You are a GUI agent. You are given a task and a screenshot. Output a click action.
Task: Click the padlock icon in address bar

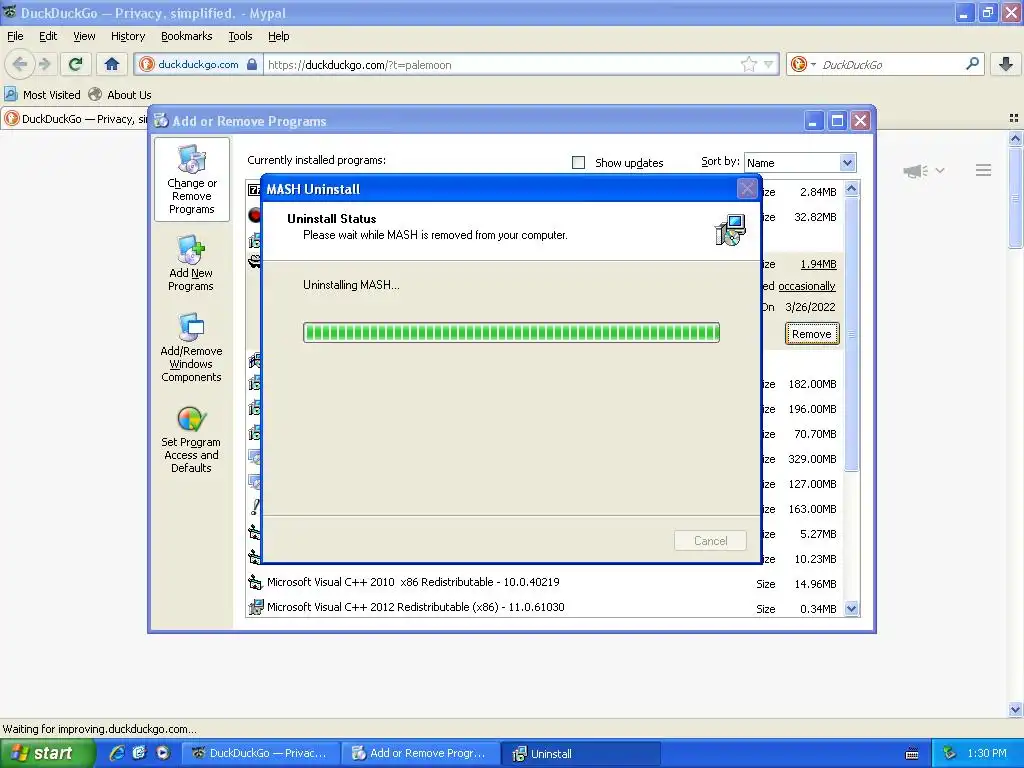point(252,65)
